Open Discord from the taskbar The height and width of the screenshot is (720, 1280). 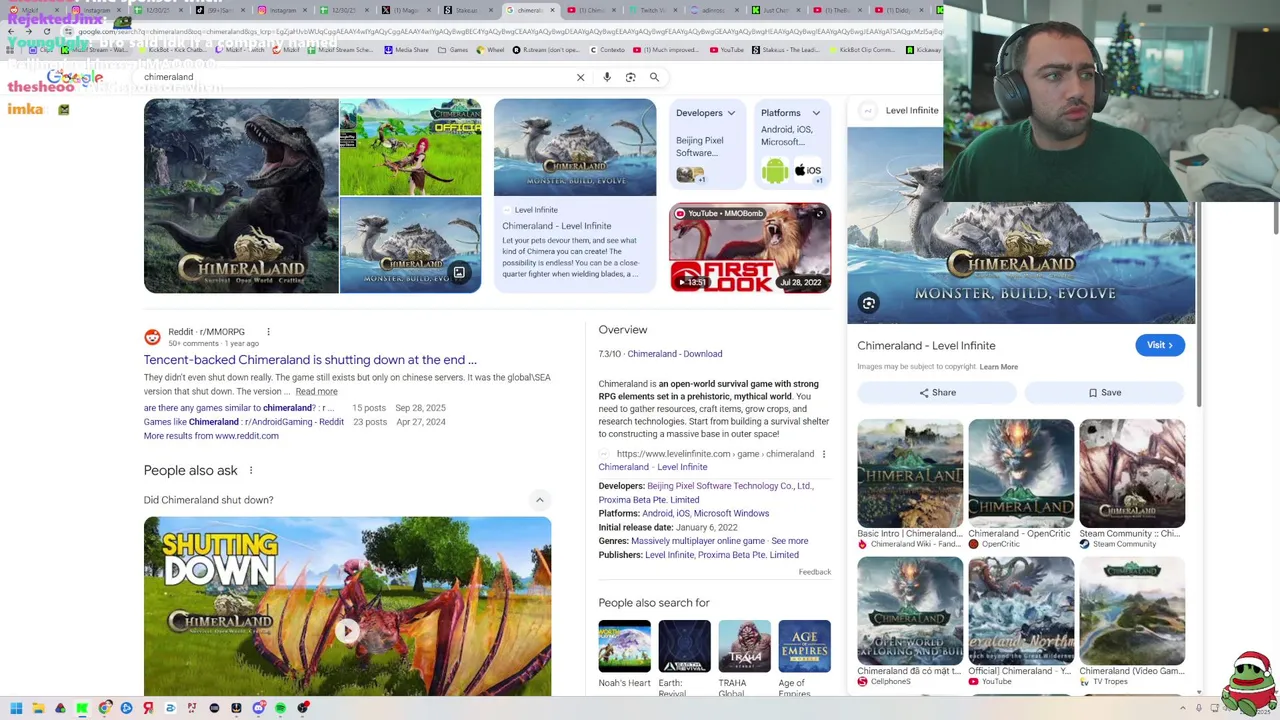point(258,708)
